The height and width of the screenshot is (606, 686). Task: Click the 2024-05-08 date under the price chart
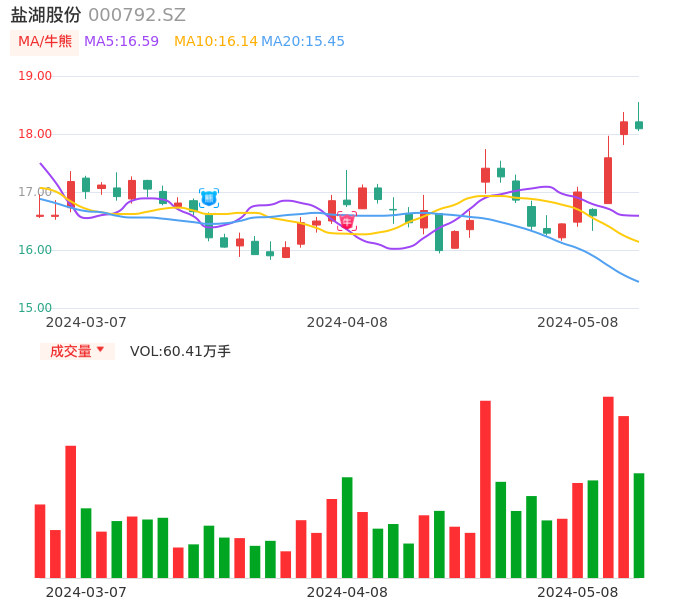click(x=577, y=322)
